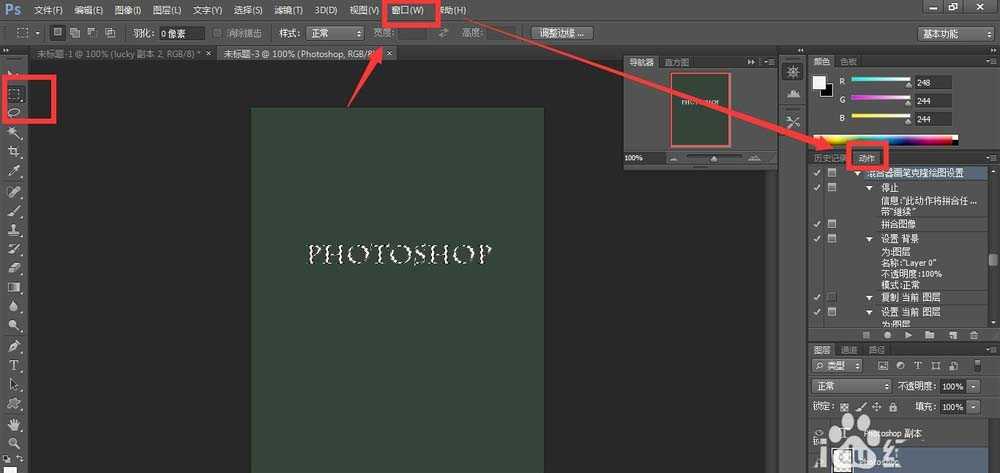Open the layer blend mode 正常 dropdown

851,386
